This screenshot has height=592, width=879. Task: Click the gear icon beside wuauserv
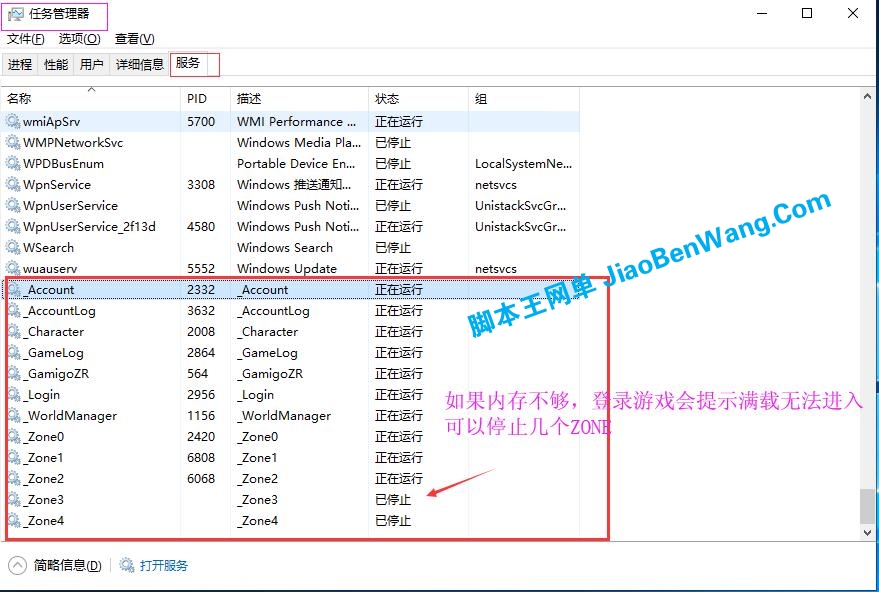[13, 268]
